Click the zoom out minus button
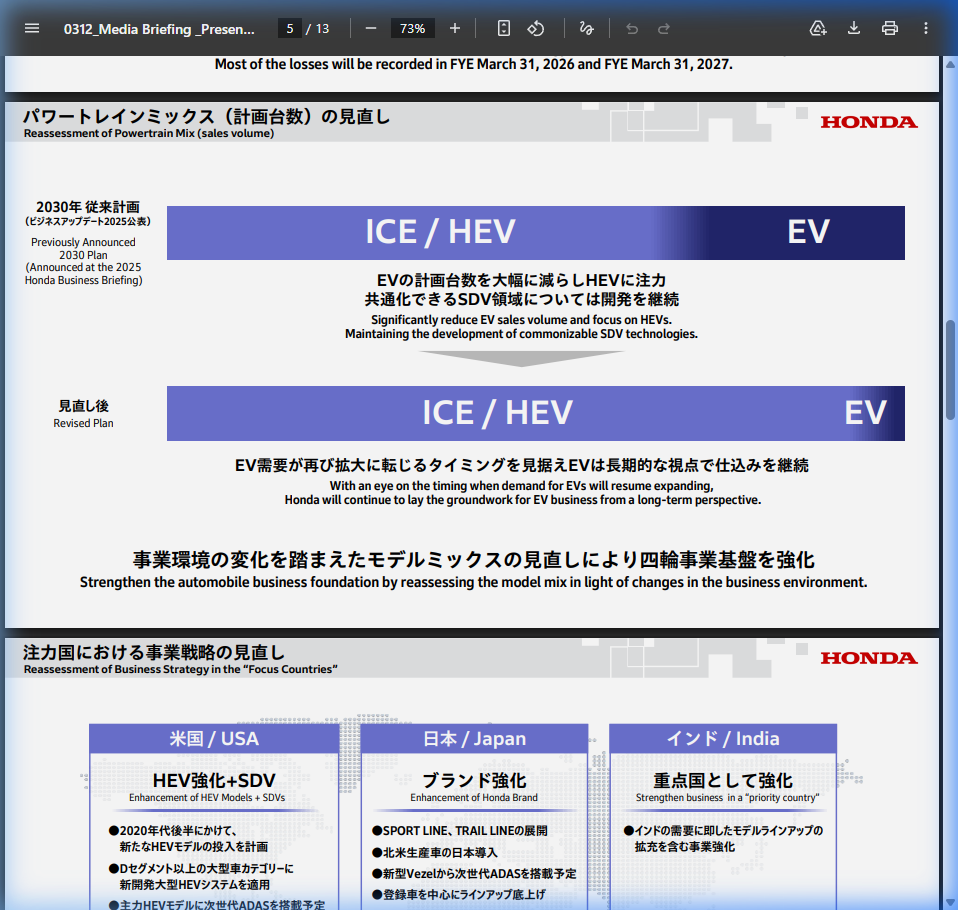The width and height of the screenshot is (958, 910). tap(371, 29)
